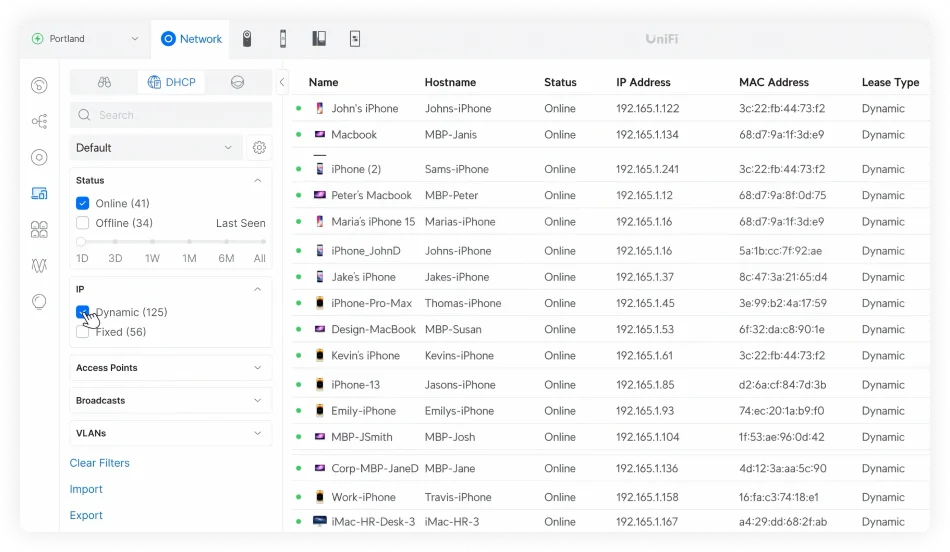Click the iPhone (2) device icon

320,169
